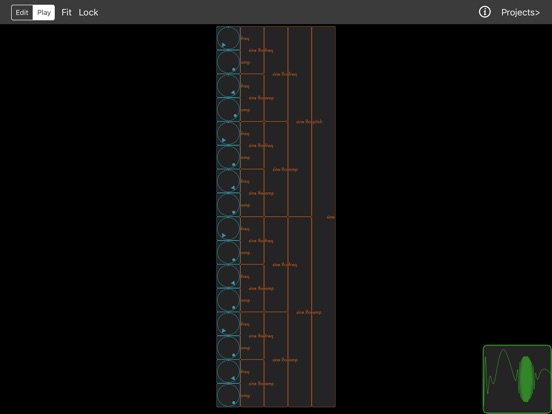Open the Projects> panel
Viewport: 552px width, 414px height.
pyautogui.click(x=520, y=12)
